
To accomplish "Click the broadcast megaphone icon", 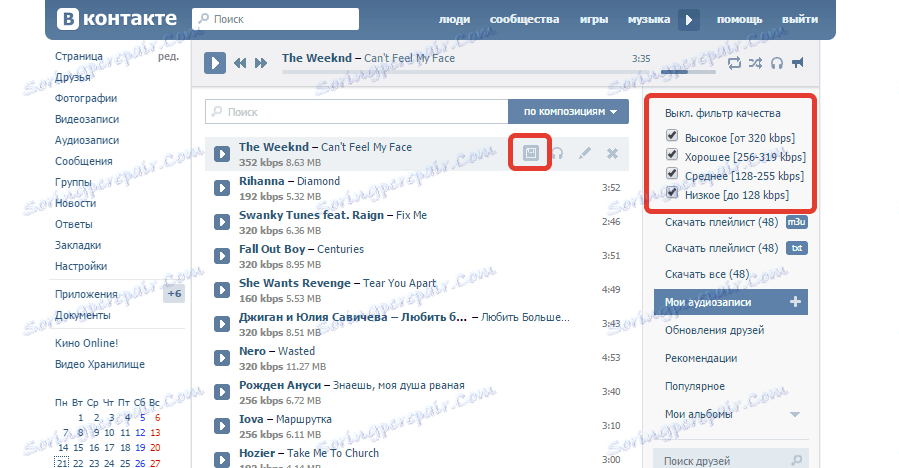I will (x=798, y=63).
